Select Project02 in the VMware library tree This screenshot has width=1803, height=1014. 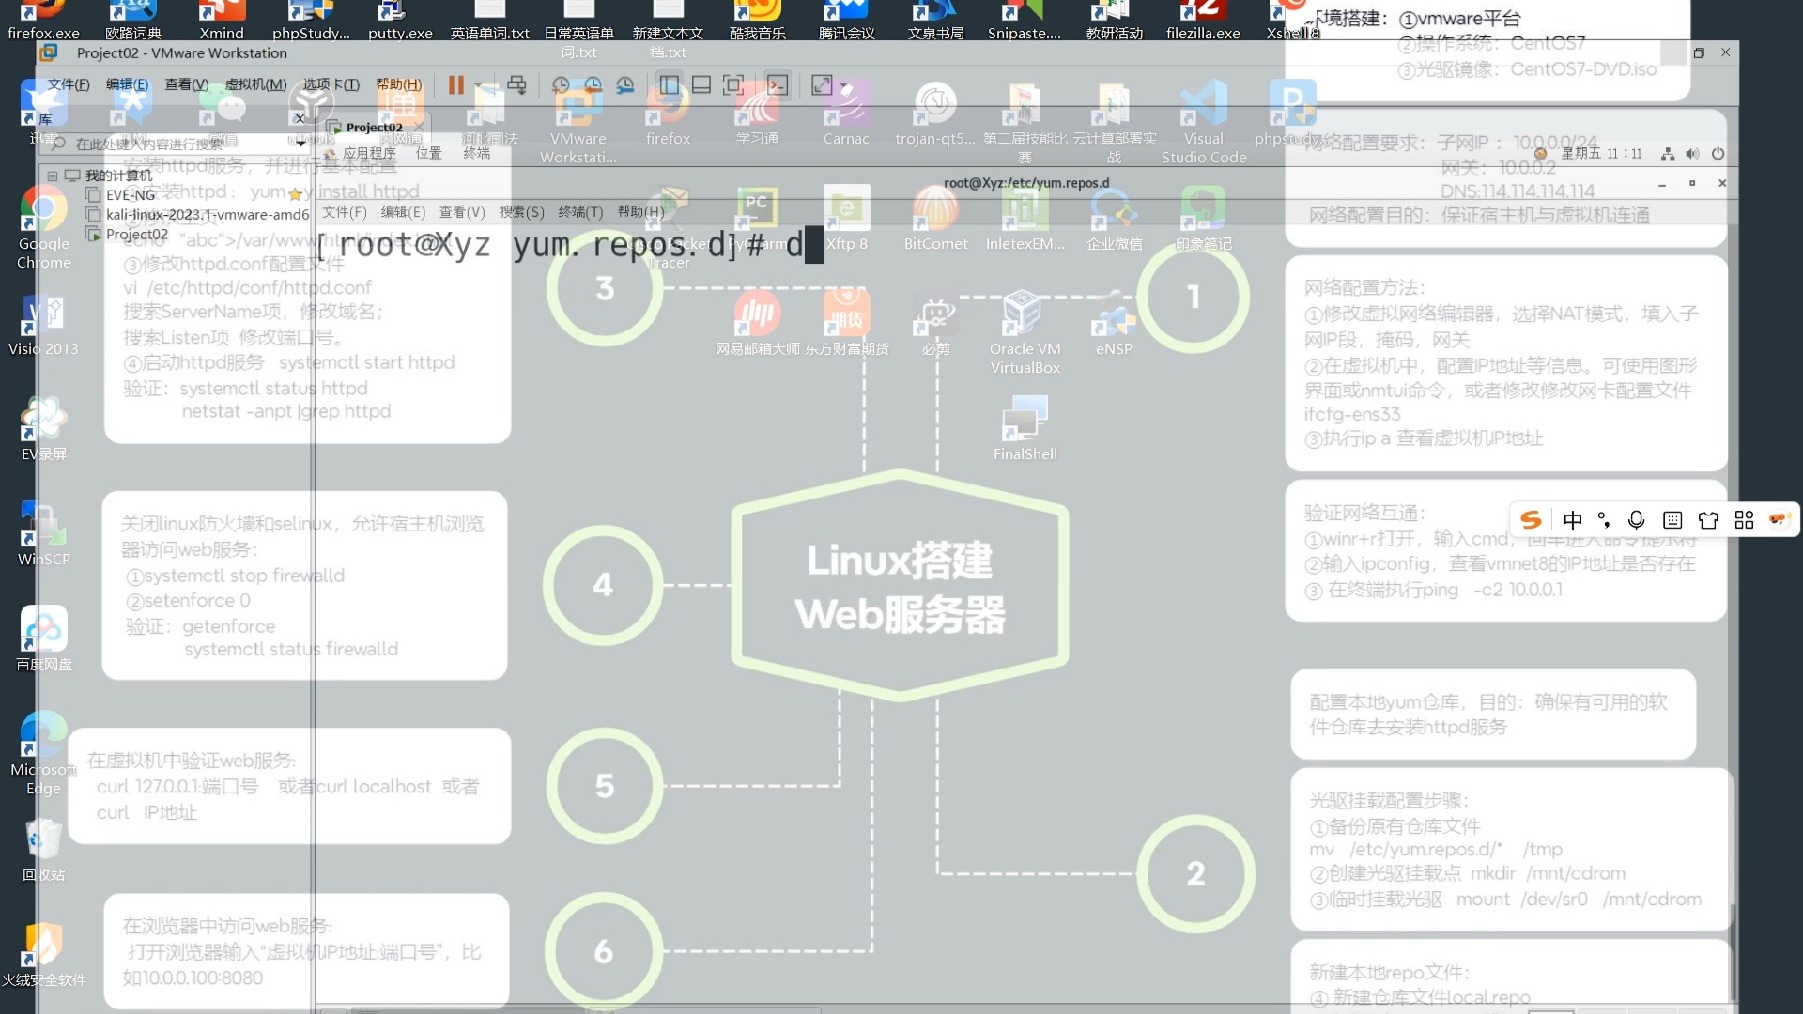(127, 234)
